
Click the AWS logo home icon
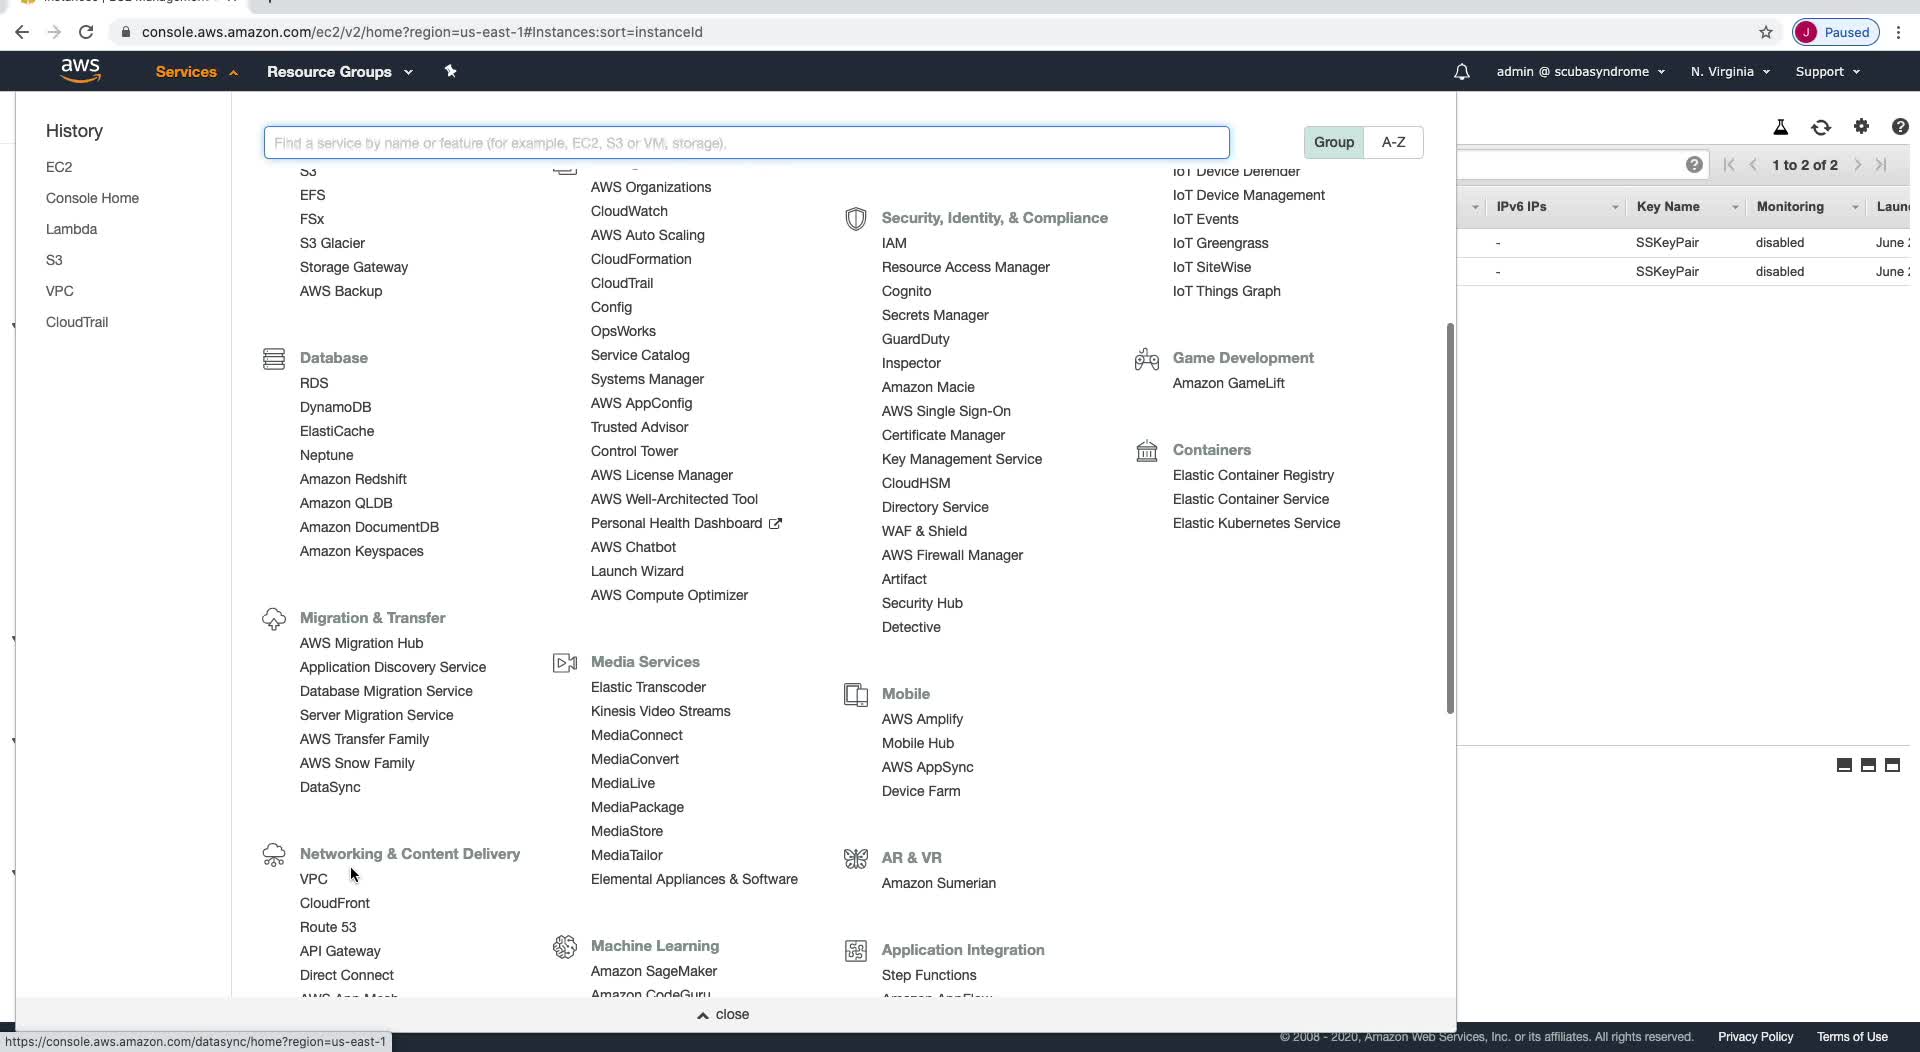pyautogui.click(x=80, y=71)
